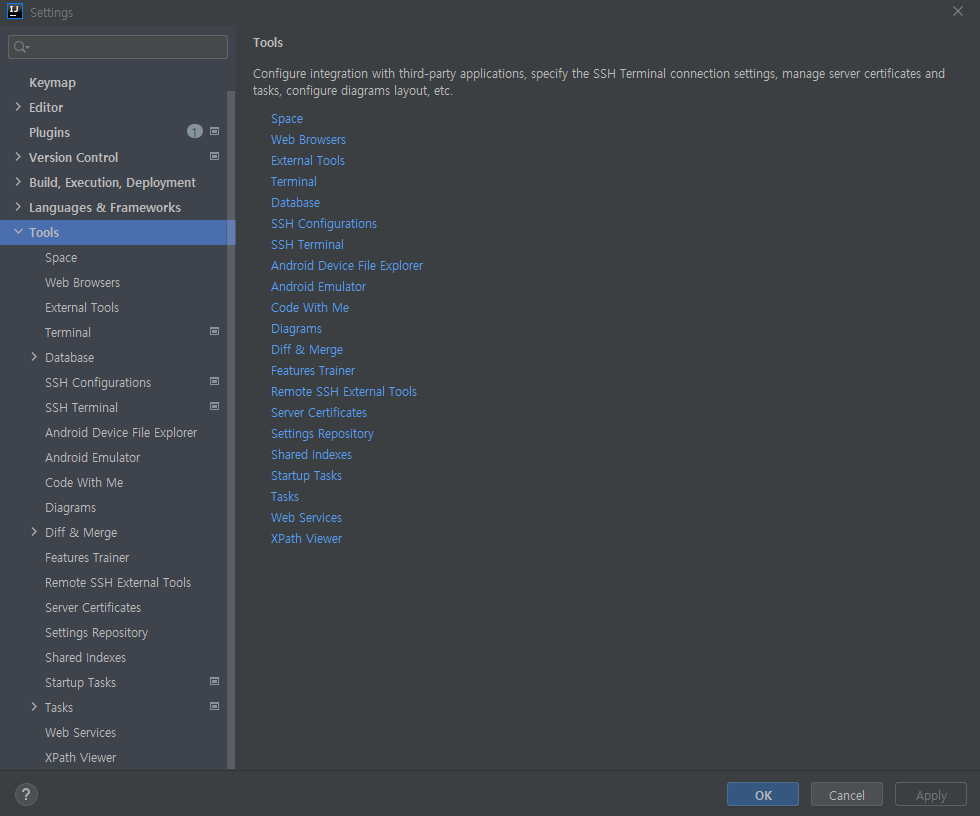Viewport: 980px width, 816px height.
Task: Select Remote SSH External Tools in tree
Action: click(118, 582)
